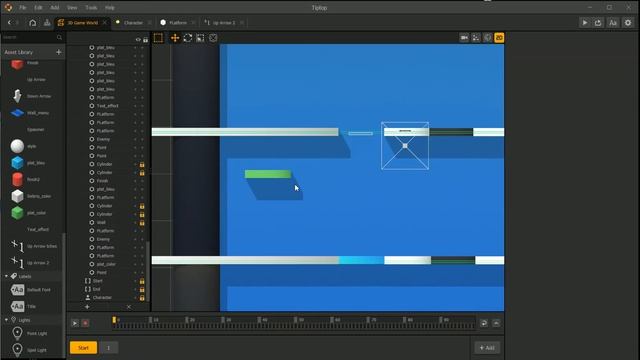Play the timeline animation
The width and height of the screenshot is (640, 360).
(x=75, y=323)
